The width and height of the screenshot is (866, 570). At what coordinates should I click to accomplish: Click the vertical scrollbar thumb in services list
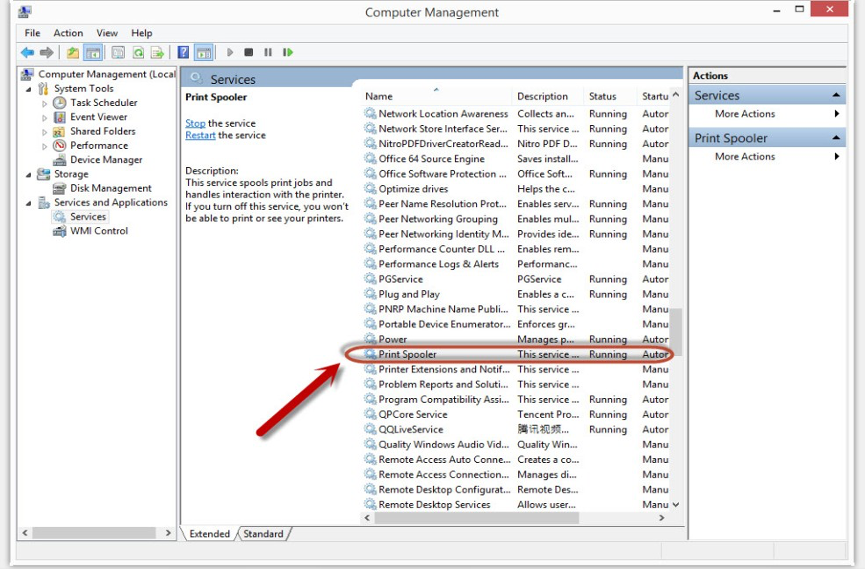675,328
